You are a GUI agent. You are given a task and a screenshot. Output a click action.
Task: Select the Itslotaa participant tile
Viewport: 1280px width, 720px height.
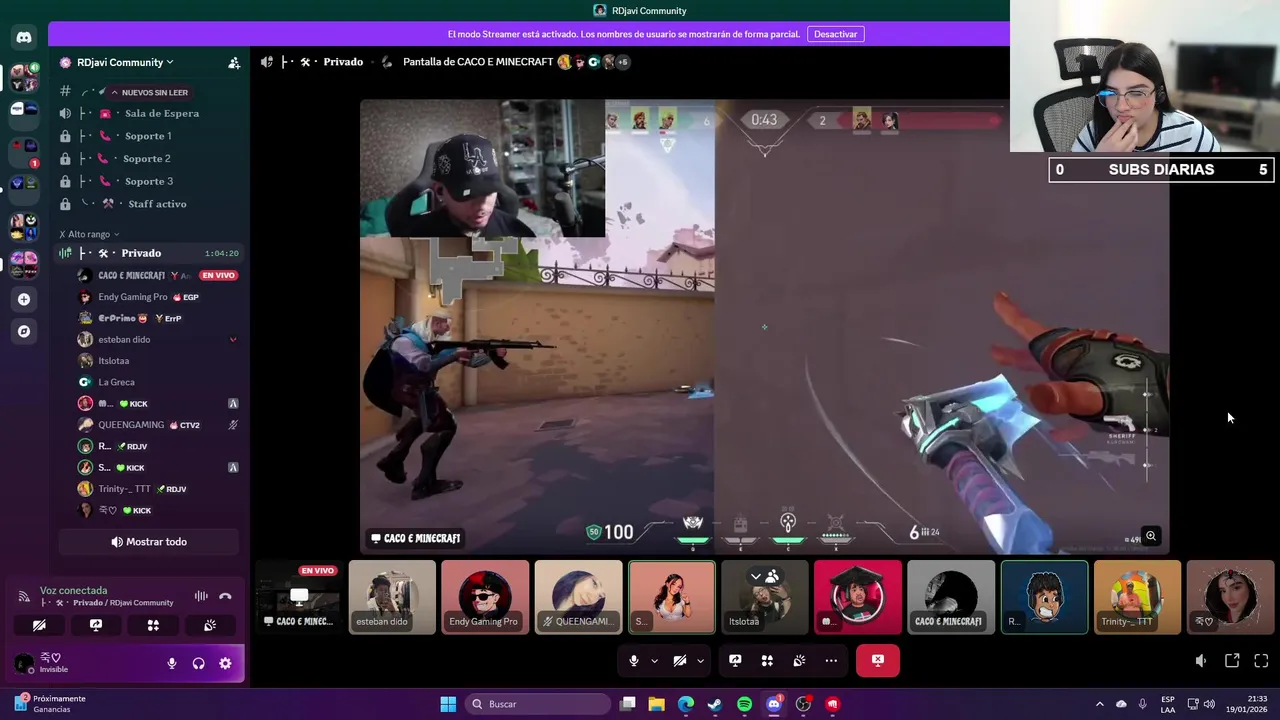pyautogui.click(x=765, y=597)
